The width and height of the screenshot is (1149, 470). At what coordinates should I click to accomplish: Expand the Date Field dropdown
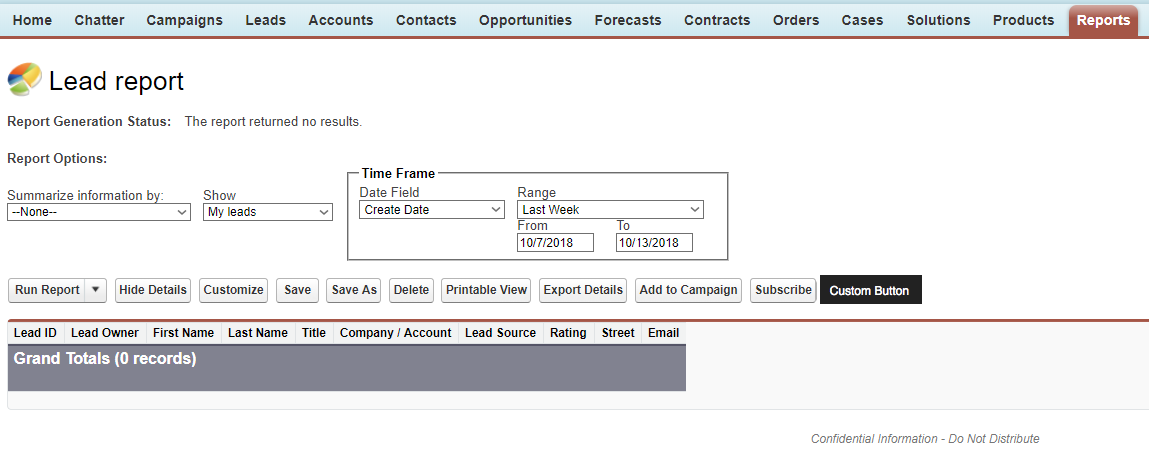[431, 210]
